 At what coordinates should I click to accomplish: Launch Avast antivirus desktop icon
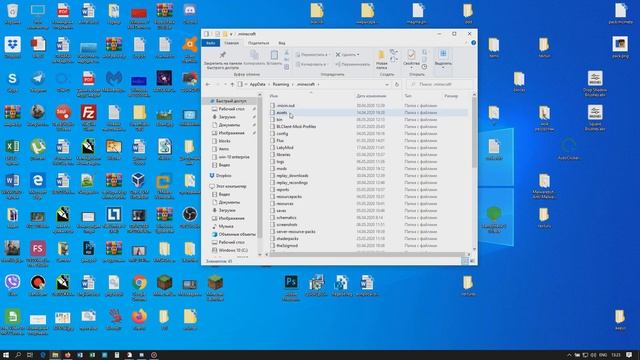point(190,49)
